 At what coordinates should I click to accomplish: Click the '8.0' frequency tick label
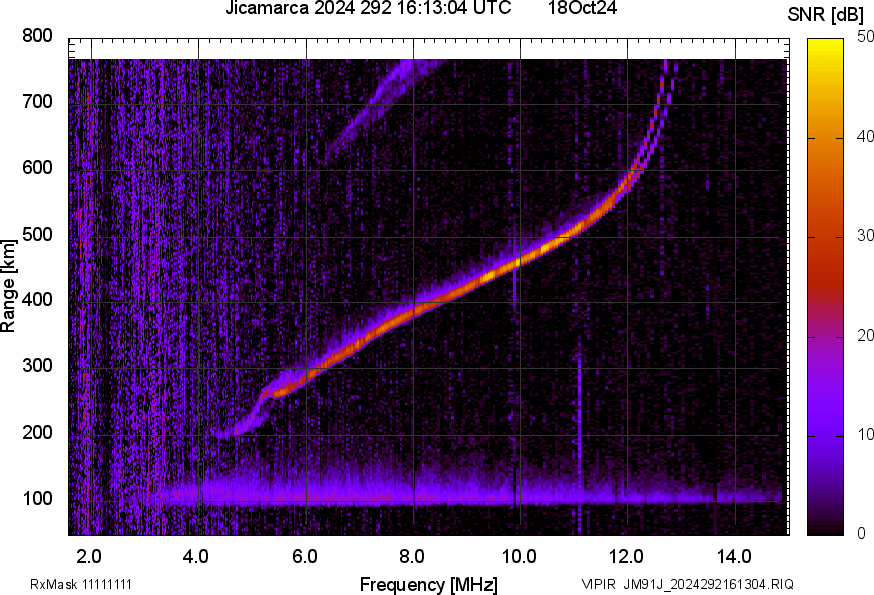412,556
